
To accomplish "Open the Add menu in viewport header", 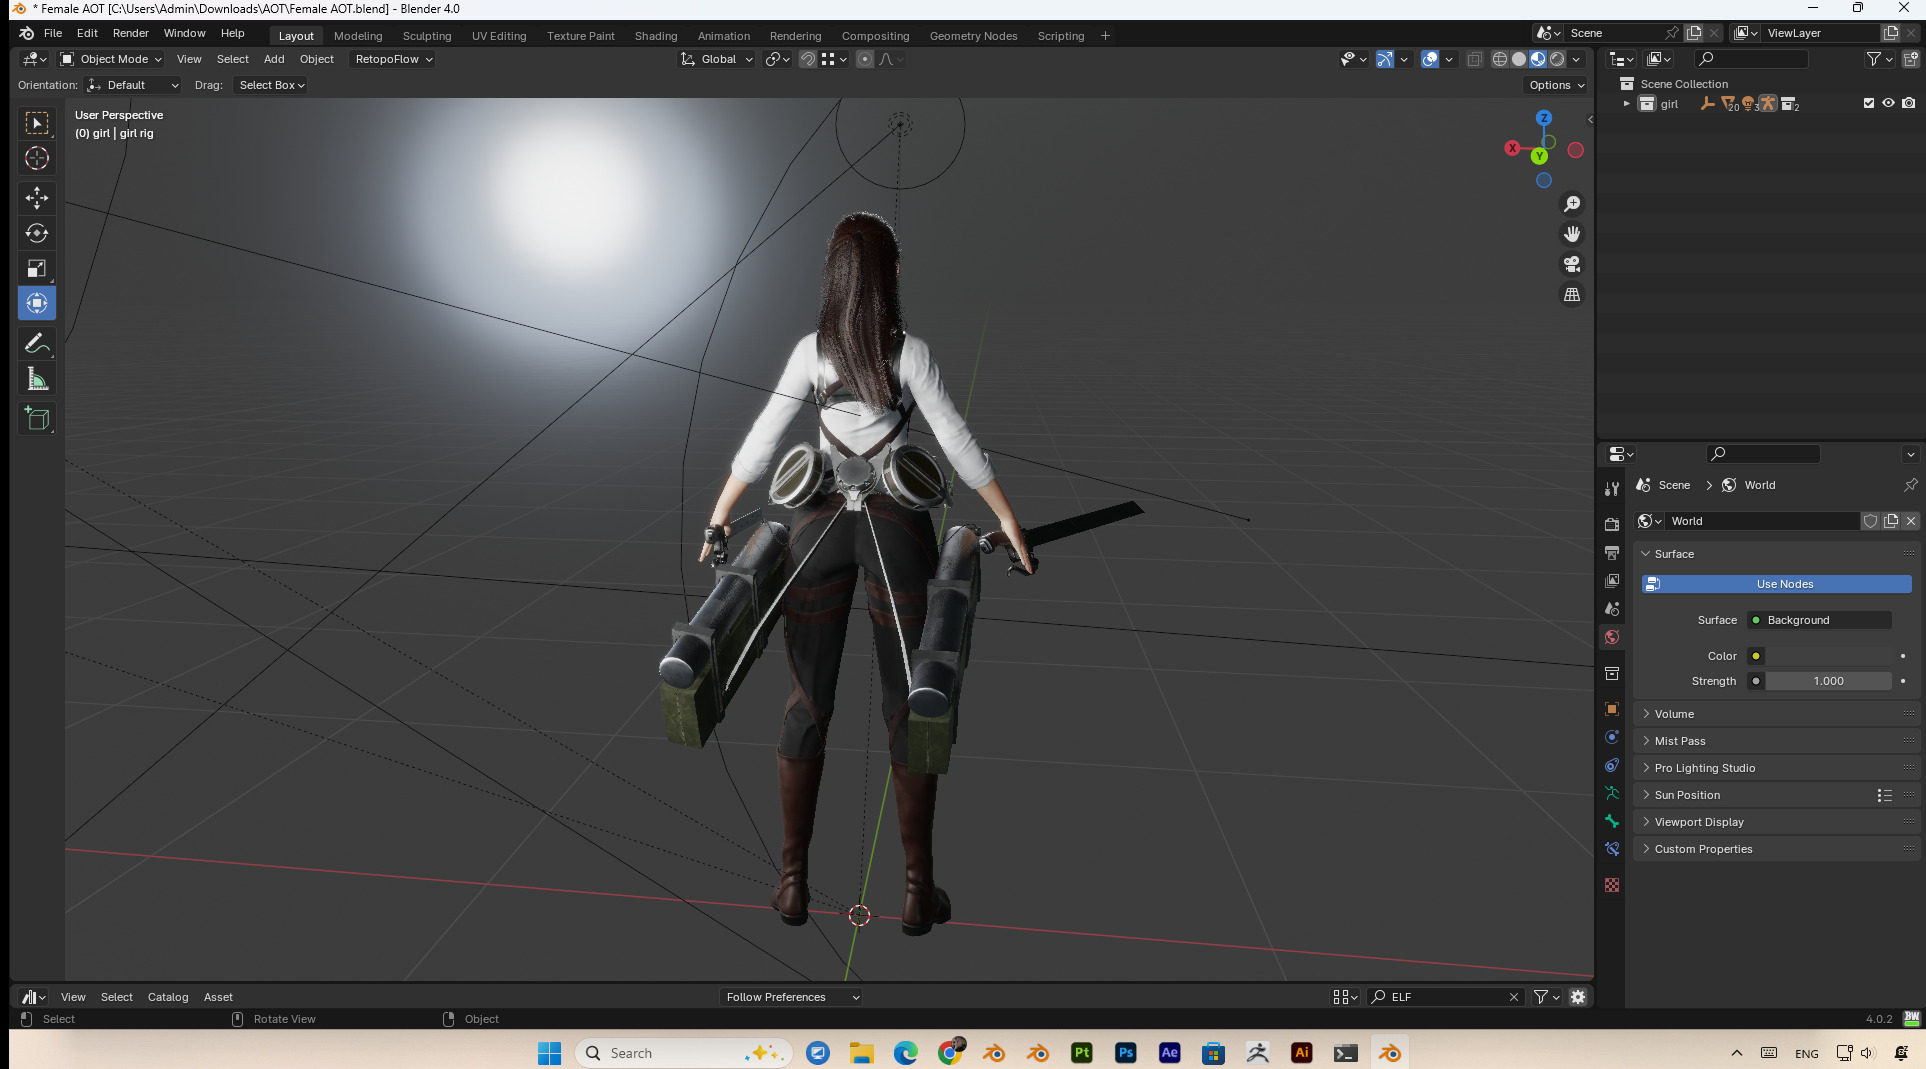I will point(274,59).
